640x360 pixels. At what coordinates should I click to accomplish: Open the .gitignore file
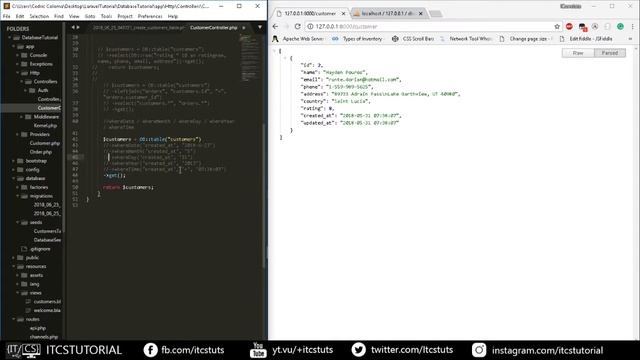click(40, 249)
